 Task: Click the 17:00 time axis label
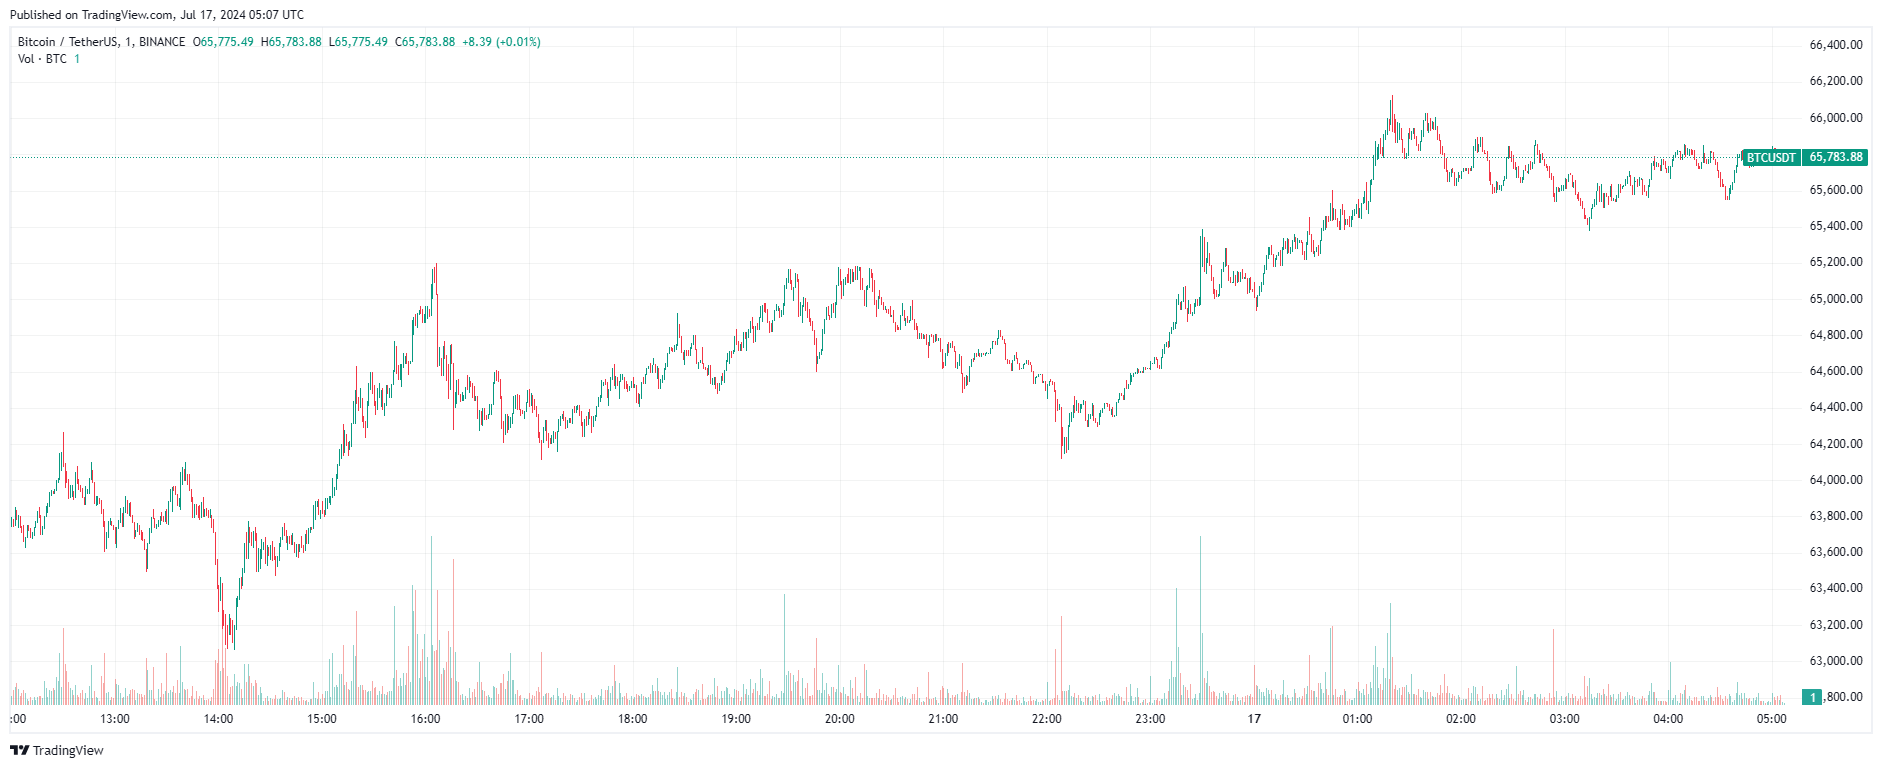[529, 719]
